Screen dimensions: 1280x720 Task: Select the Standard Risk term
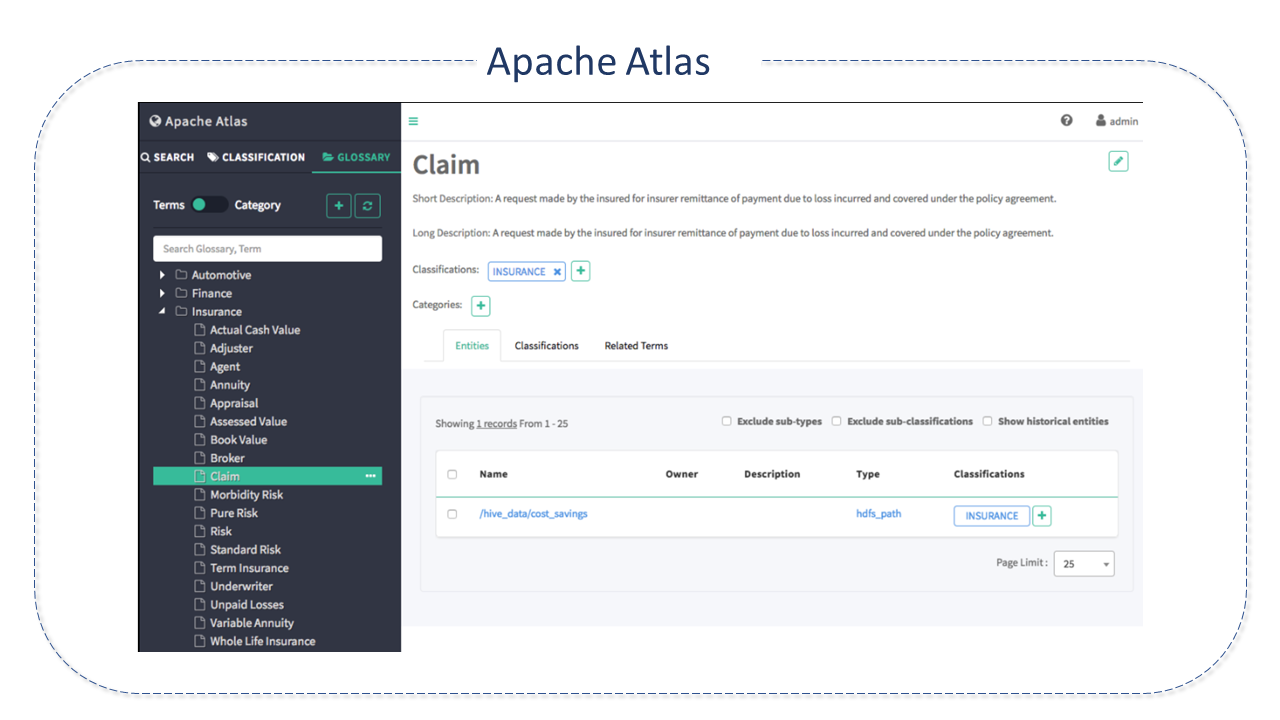246,550
